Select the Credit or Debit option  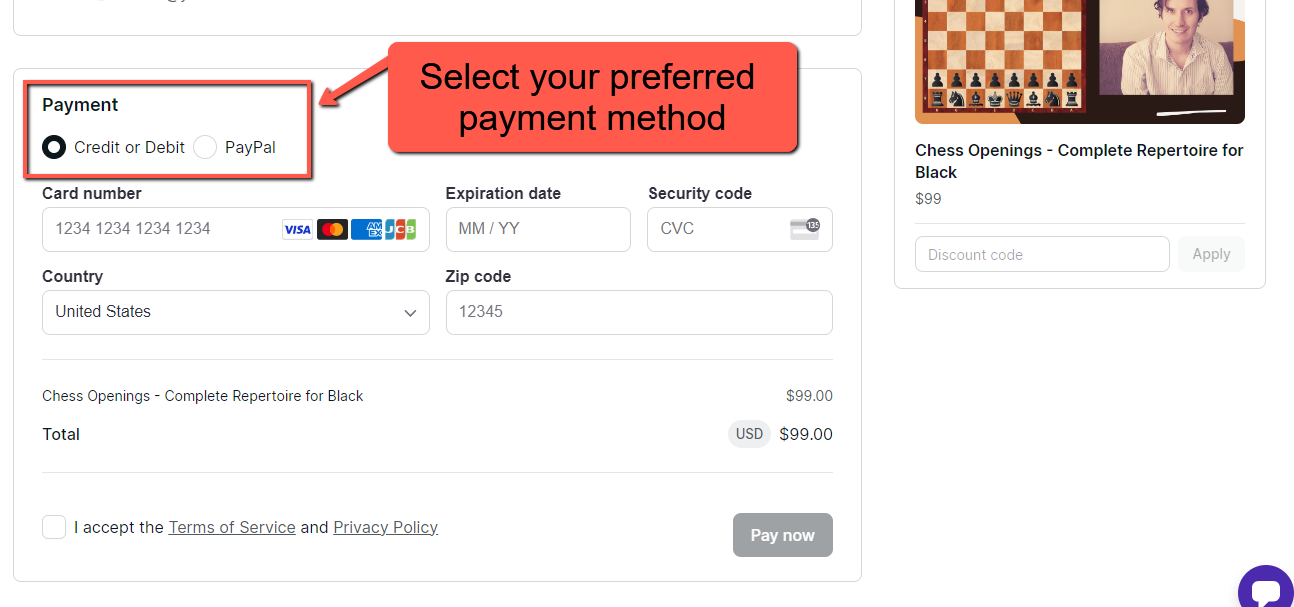54,148
